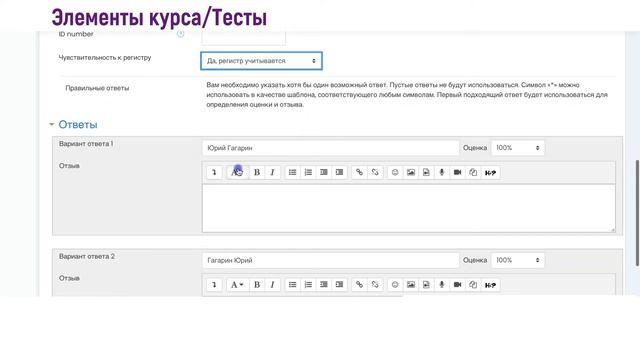640x360 pixels.
Task: Manage files in Вариант ответа 2 feedback editor
Action: (473, 284)
